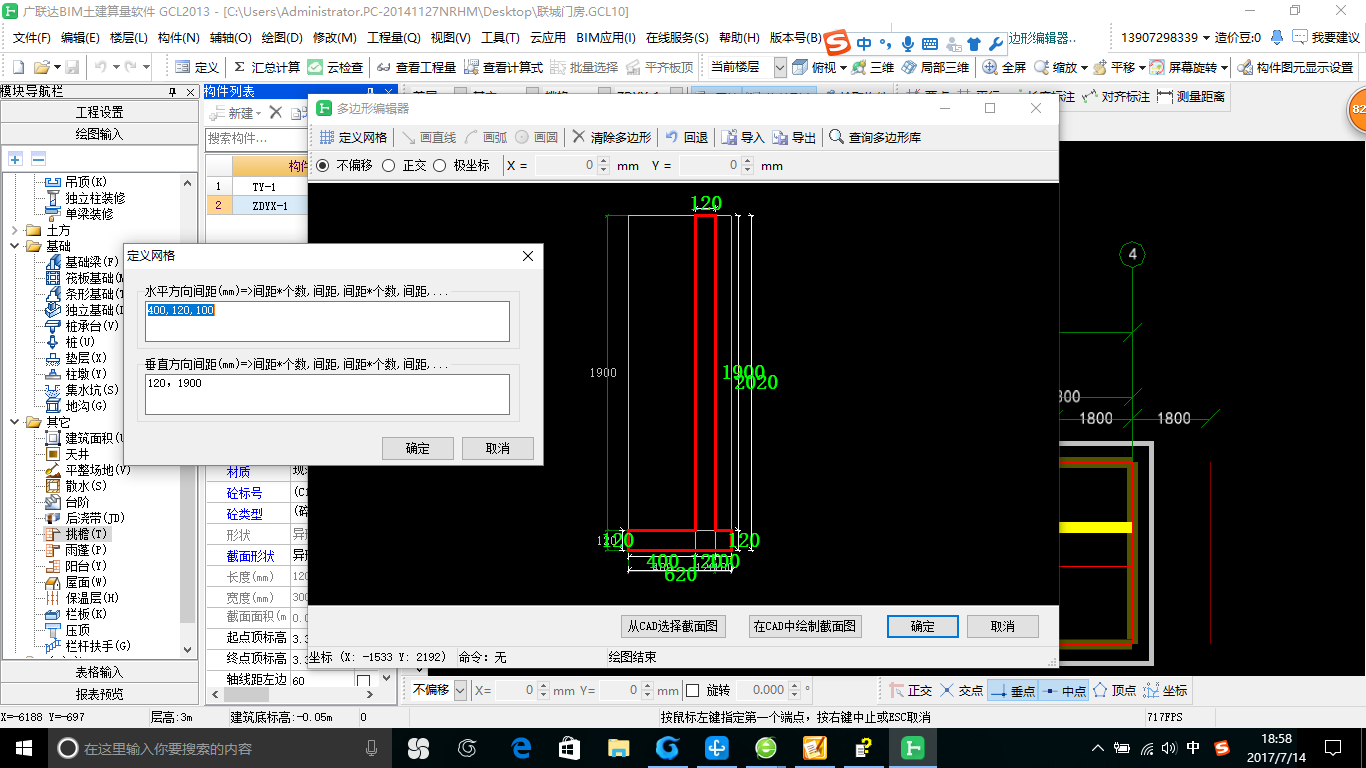Click 查看计算式 (view formula)
The width and height of the screenshot is (1366, 768).
pyautogui.click(x=502, y=67)
